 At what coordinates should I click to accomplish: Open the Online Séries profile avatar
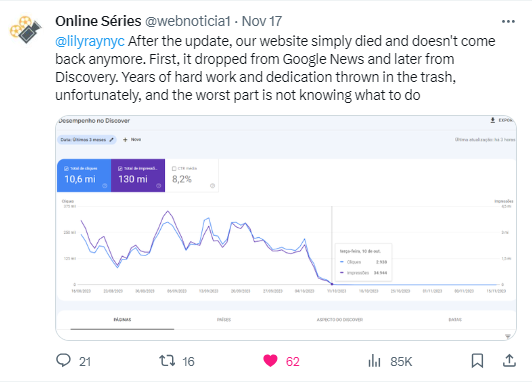(25, 30)
